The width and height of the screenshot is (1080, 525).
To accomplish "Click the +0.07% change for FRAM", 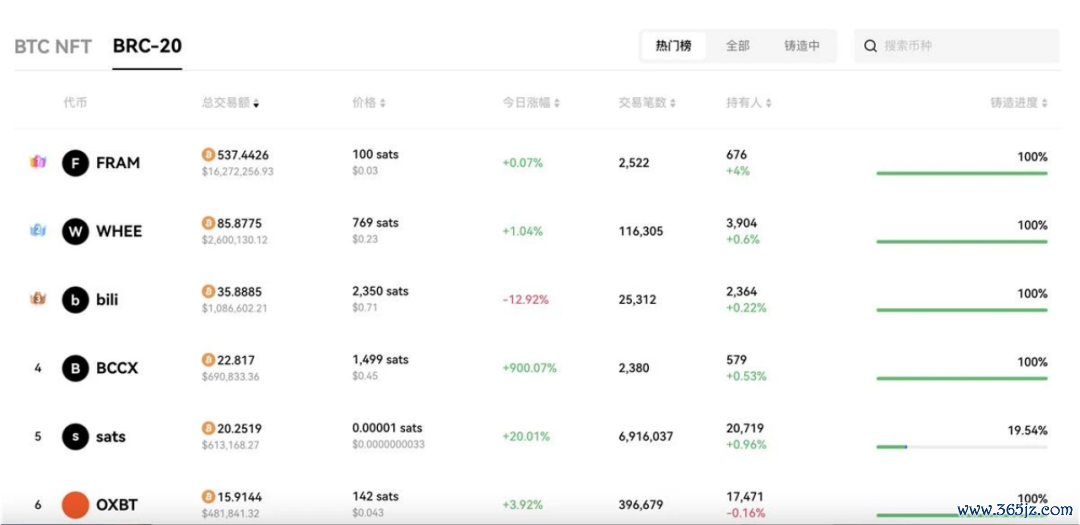I will coord(522,163).
